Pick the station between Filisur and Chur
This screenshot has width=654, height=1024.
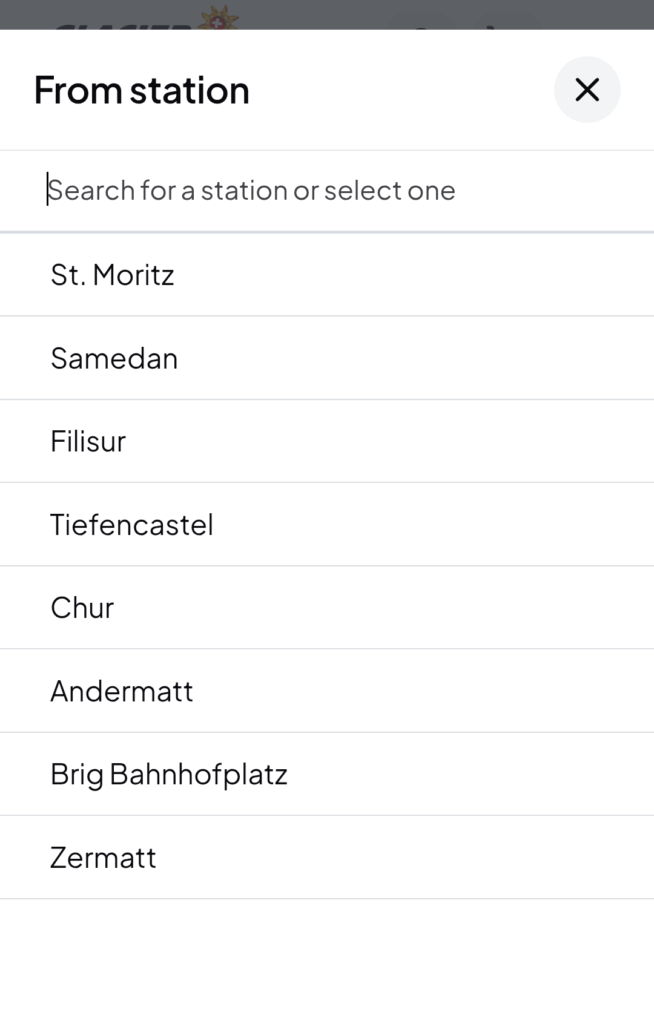coord(327,524)
